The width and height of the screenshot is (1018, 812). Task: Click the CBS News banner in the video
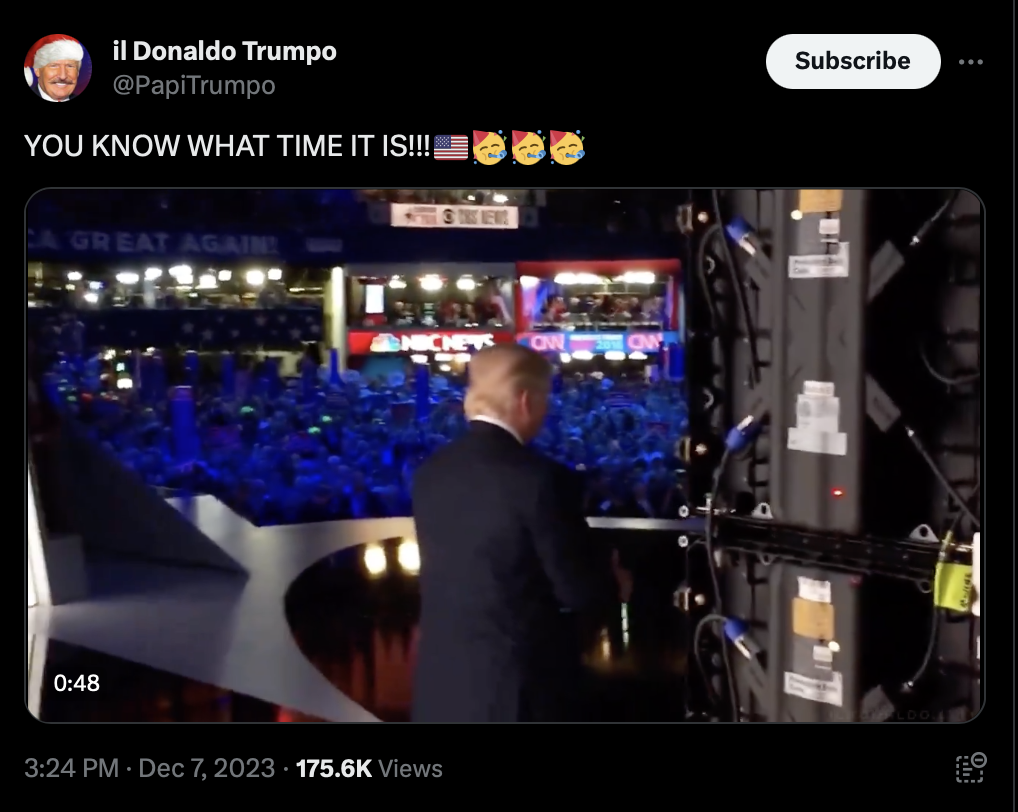pos(454,216)
